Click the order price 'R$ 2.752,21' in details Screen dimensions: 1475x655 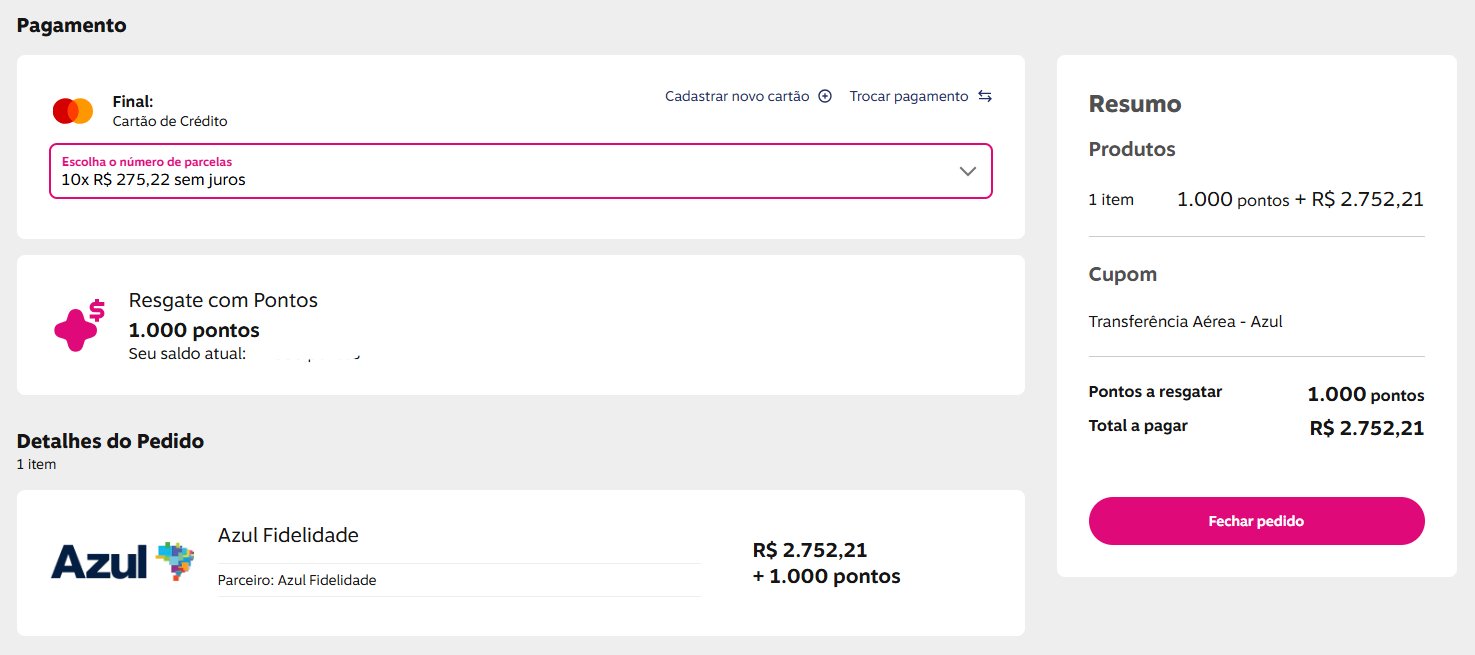coord(809,550)
